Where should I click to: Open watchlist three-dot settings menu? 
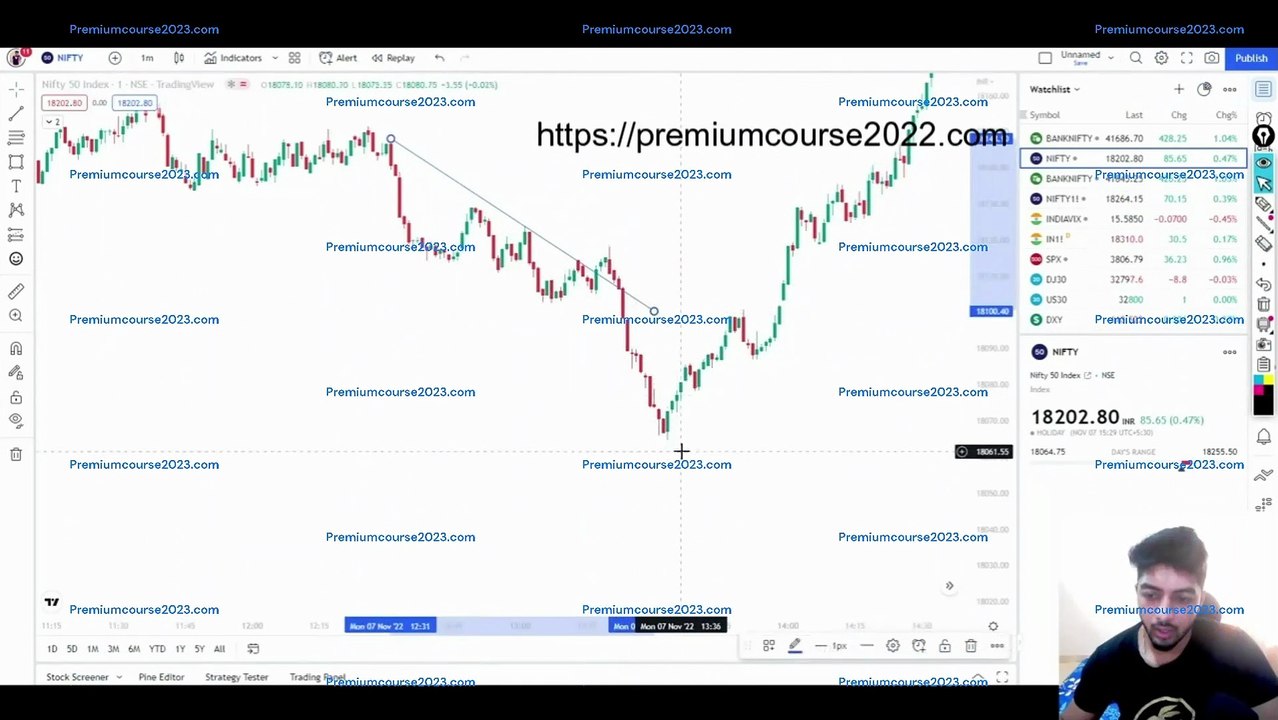pyautogui.click(x=1230, y=89)
